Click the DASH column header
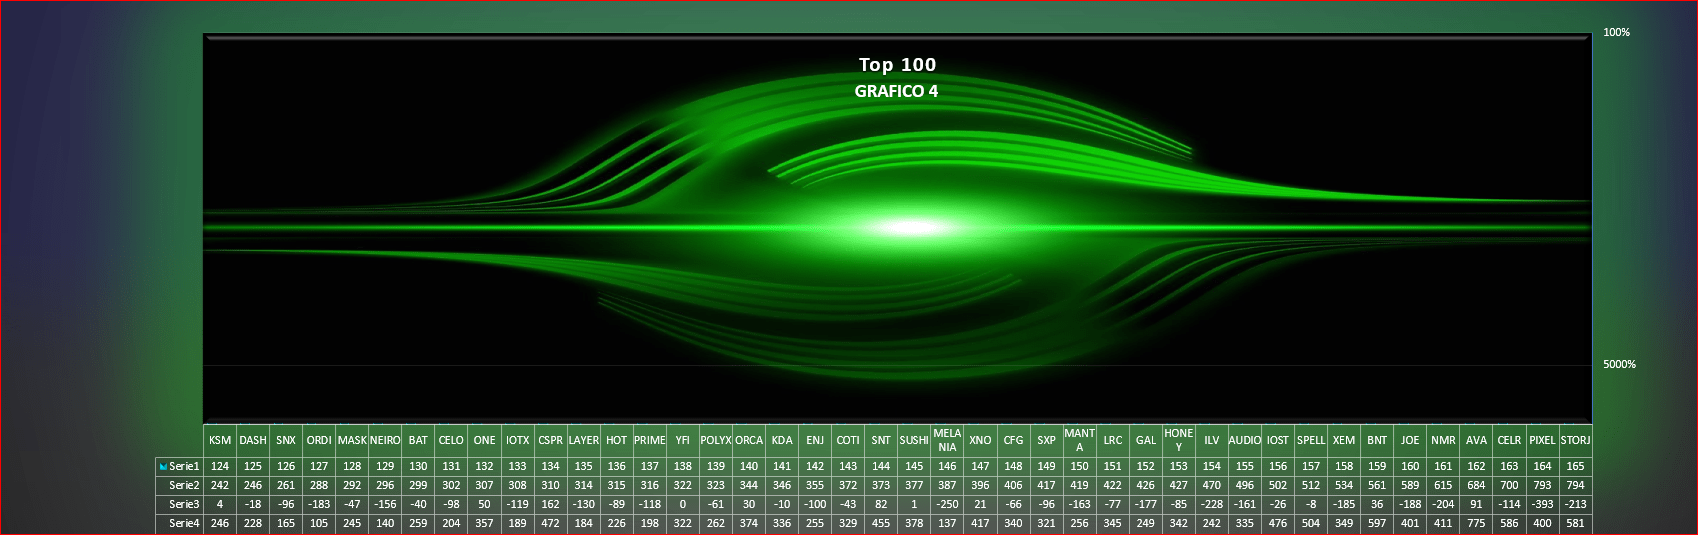Image resolution: width=1698 pixels, height=535 pixels. click(x=253, y=440)
